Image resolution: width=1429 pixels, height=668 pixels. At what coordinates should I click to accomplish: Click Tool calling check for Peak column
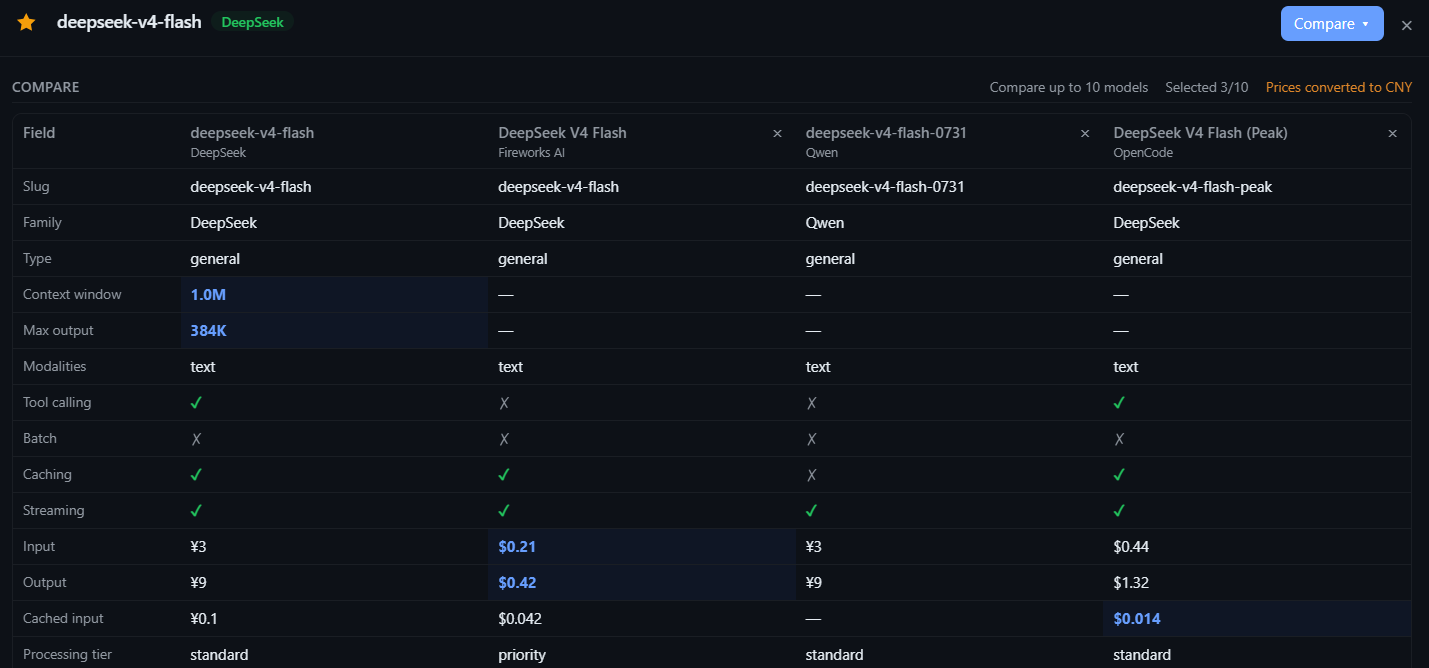coord(1119,402)
